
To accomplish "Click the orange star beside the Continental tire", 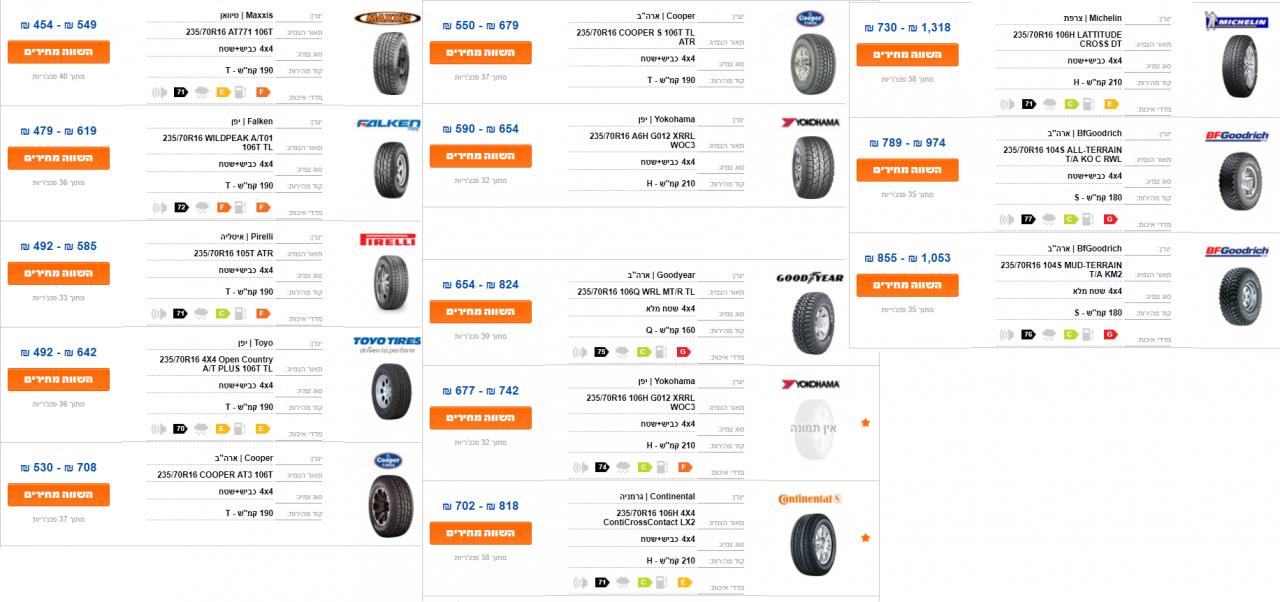I will tap(865, 538).
